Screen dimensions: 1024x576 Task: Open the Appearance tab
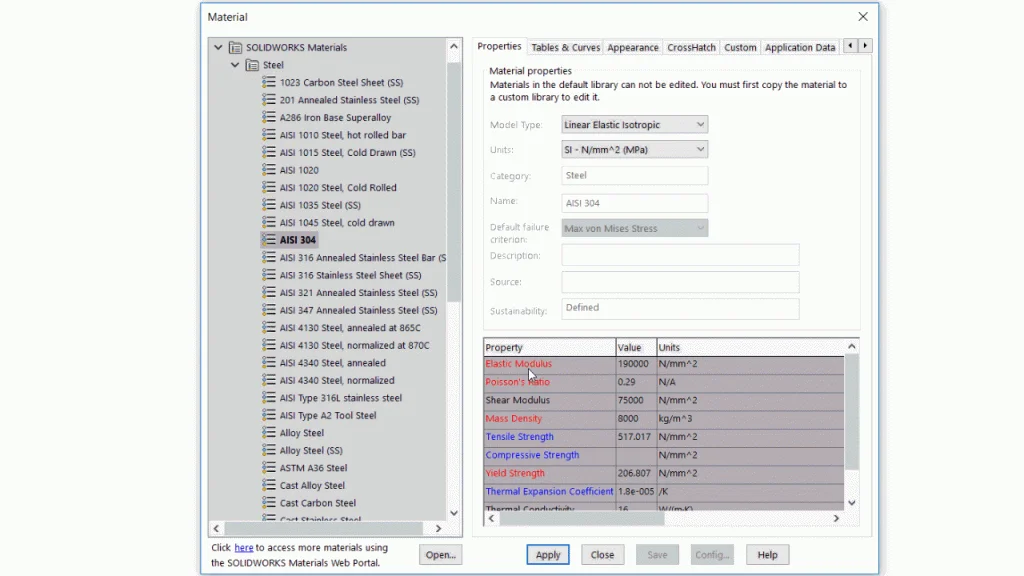pos(632,47)
